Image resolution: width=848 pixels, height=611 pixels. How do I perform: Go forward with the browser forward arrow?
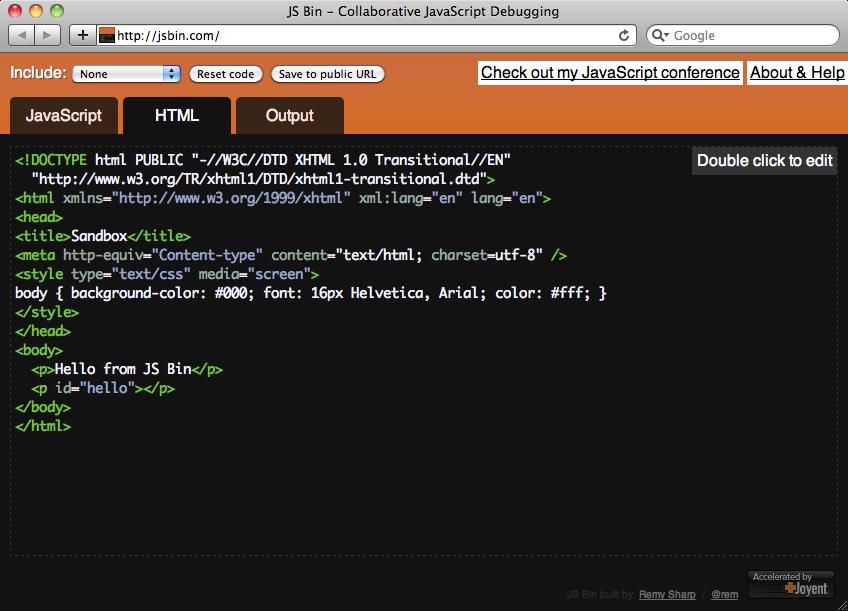[48, 36]
